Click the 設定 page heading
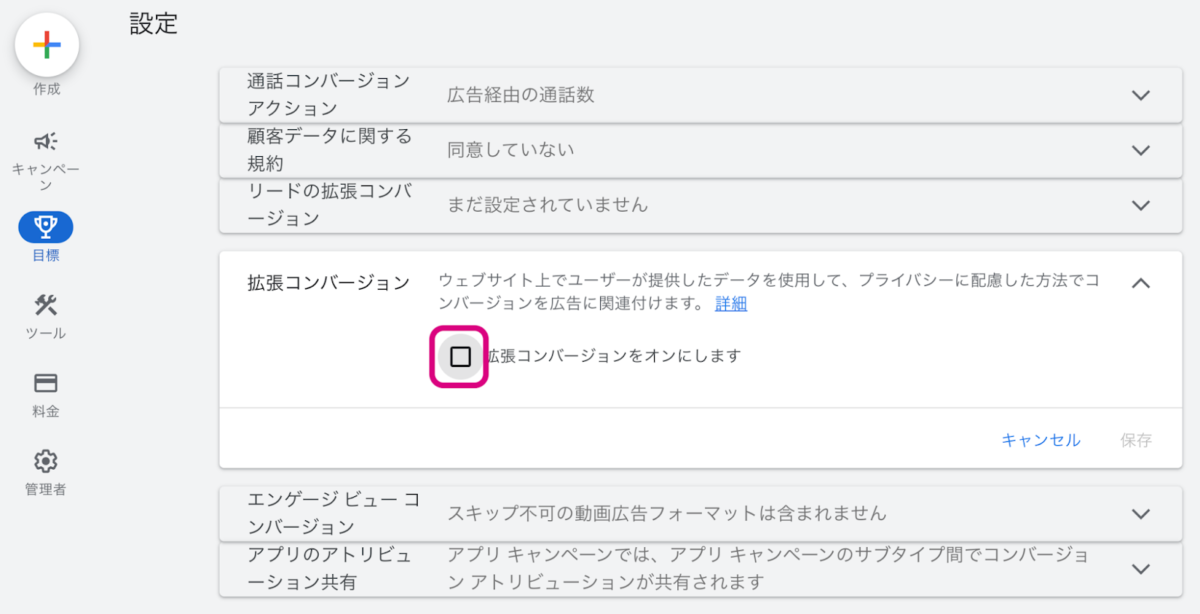The image size is (1200, 614). (154, 24)
